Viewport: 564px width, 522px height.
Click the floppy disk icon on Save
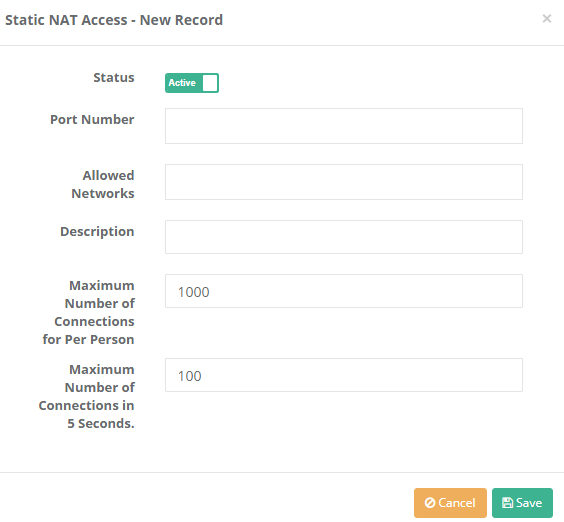(x=507, y=503)
